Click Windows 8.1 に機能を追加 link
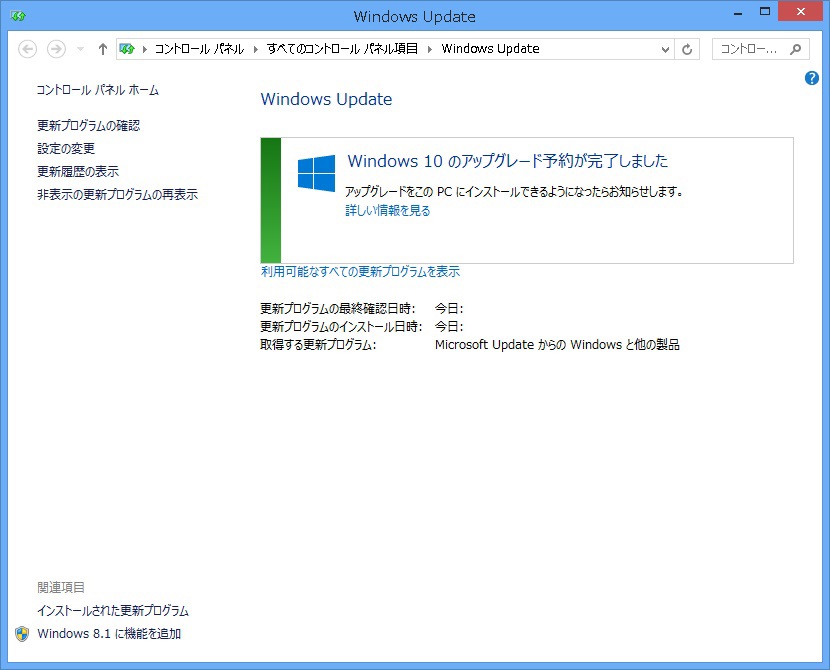Viewport: 830px width, 670px height. tap(109, 633)
